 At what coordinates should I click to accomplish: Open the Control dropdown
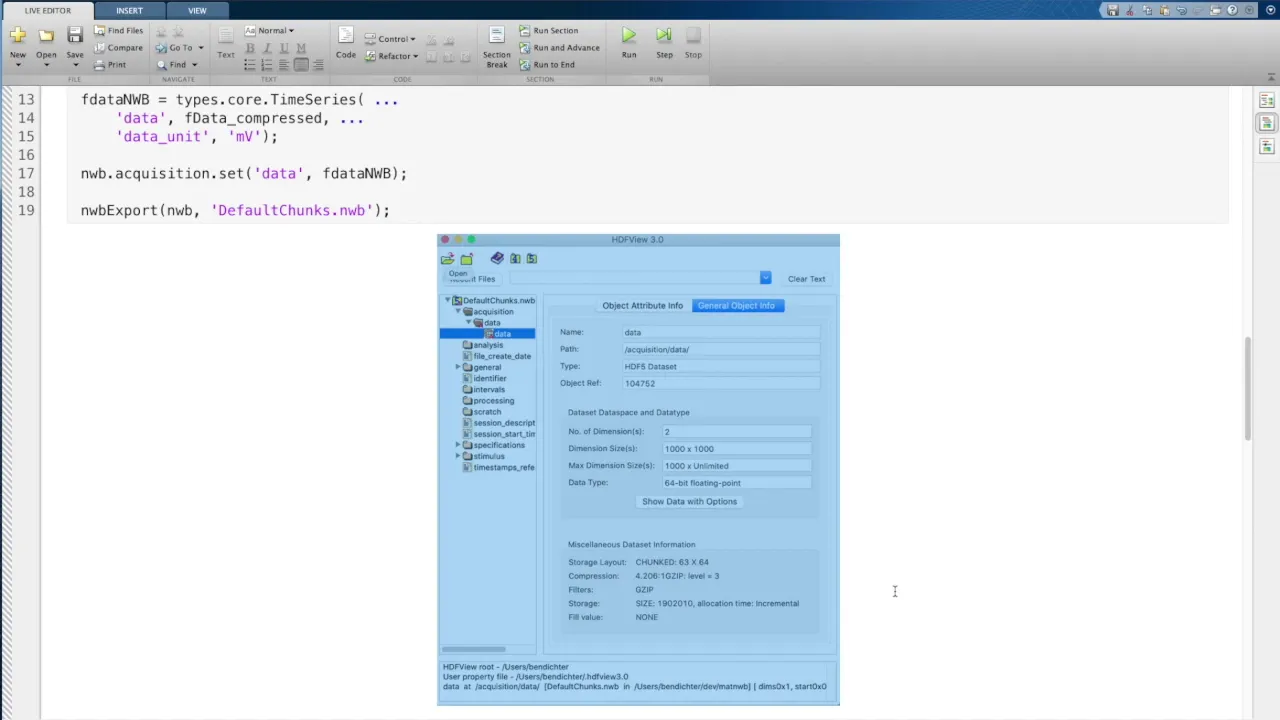pyautogui.click(x=390, y=39)
